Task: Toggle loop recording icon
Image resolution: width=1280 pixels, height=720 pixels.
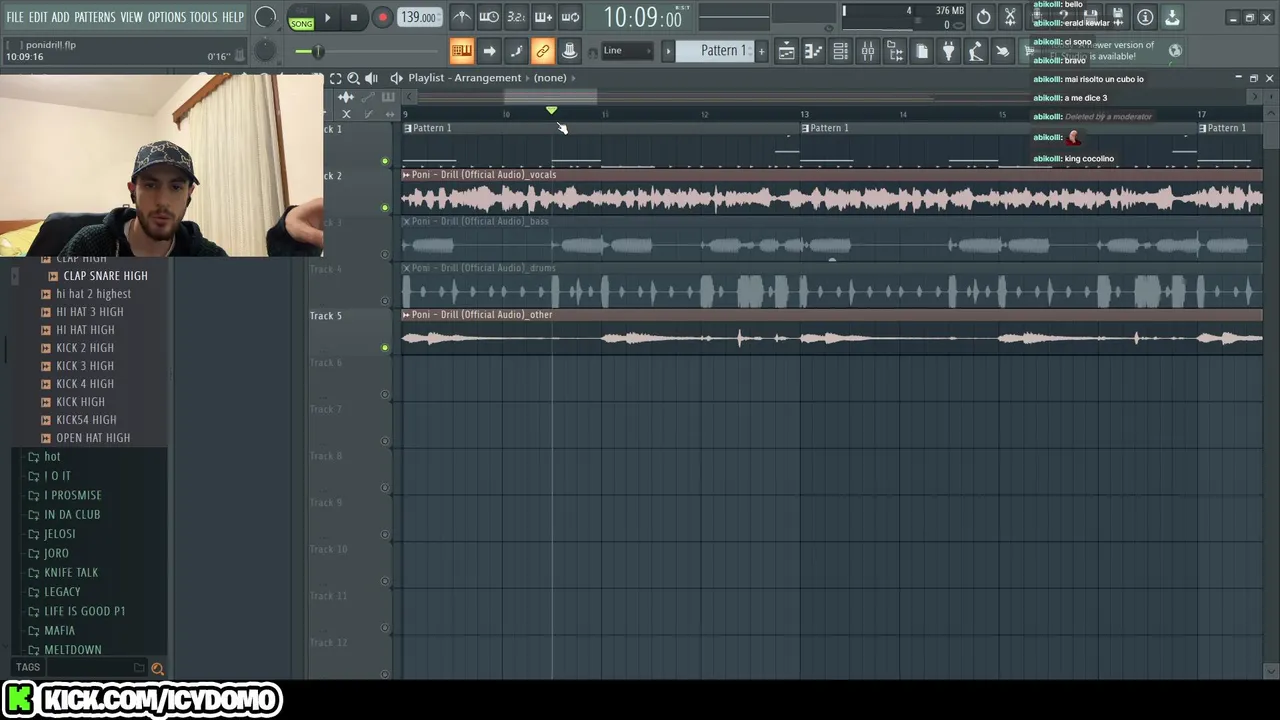Action: pos(570,17)
